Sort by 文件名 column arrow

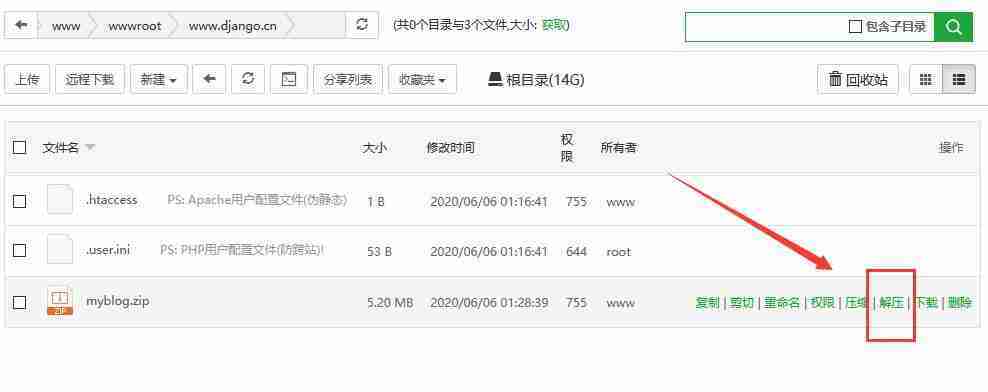[90, 147]
